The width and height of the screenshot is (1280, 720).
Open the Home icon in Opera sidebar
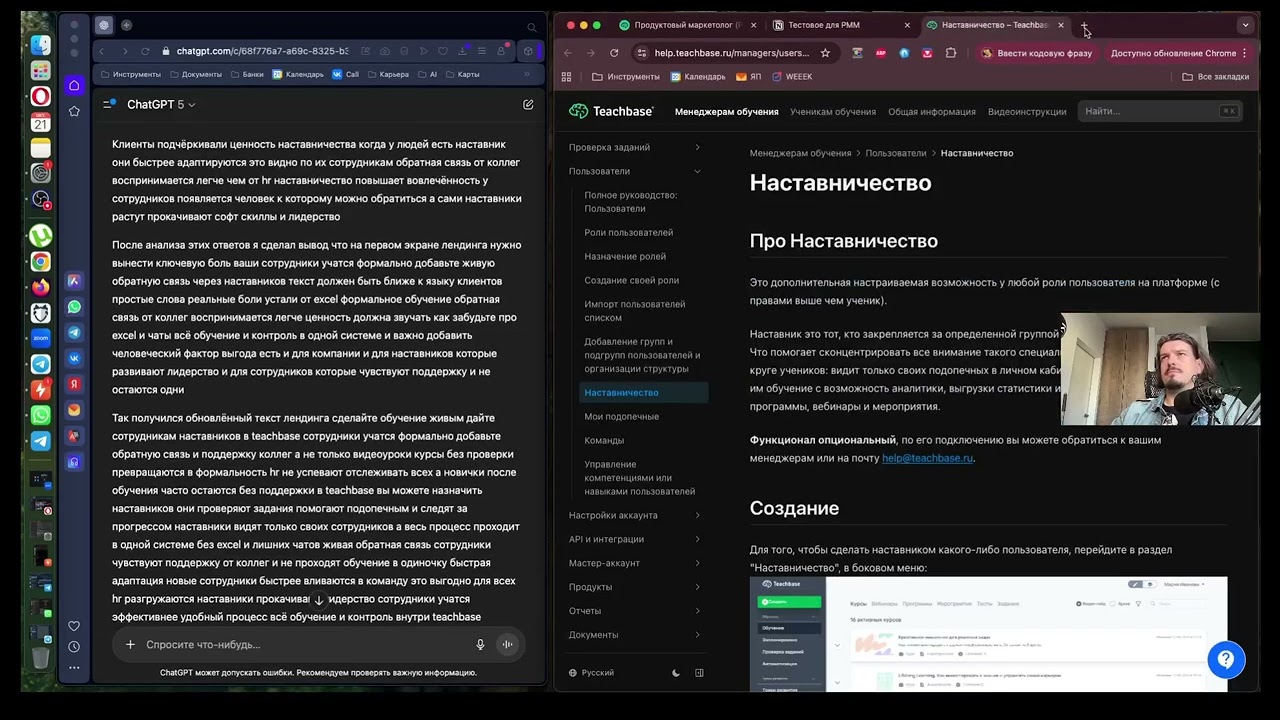pyautogui.click(x=74, y=86)
